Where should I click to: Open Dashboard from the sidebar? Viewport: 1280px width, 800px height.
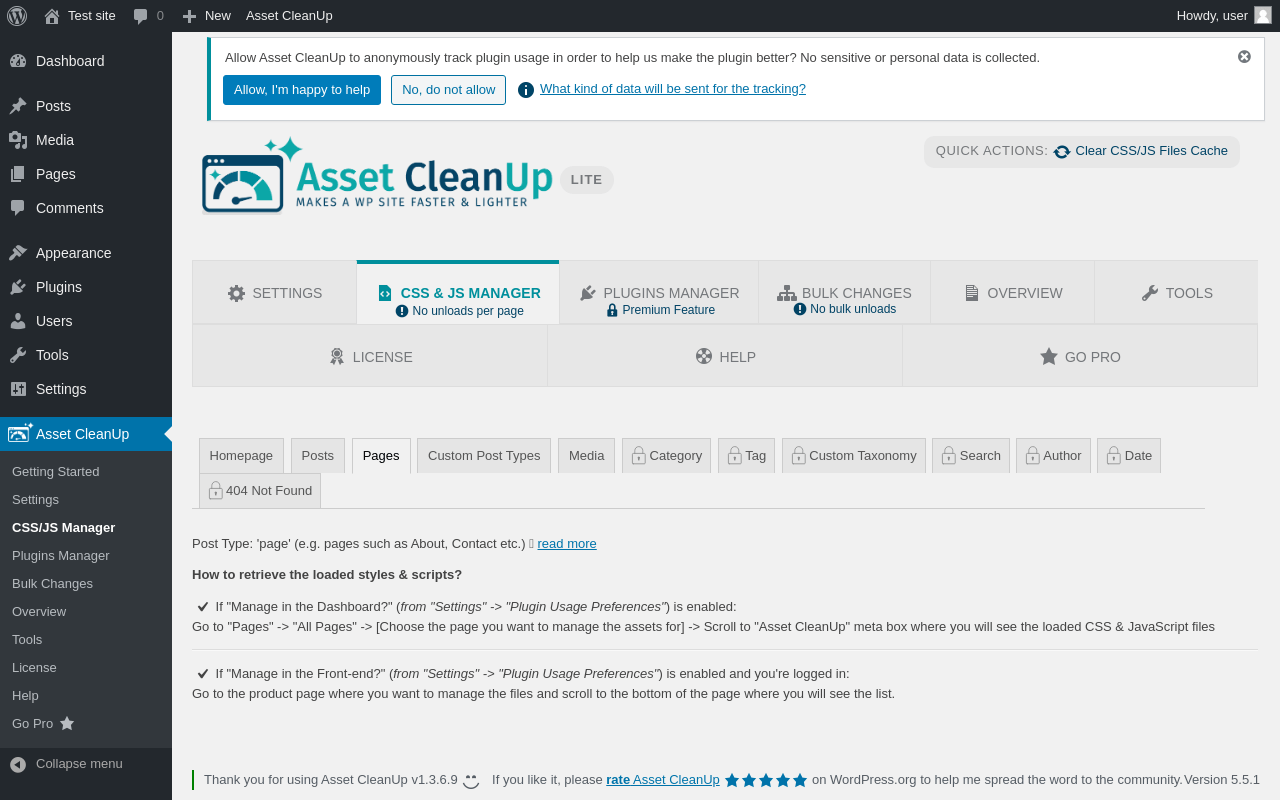[86, 61]
